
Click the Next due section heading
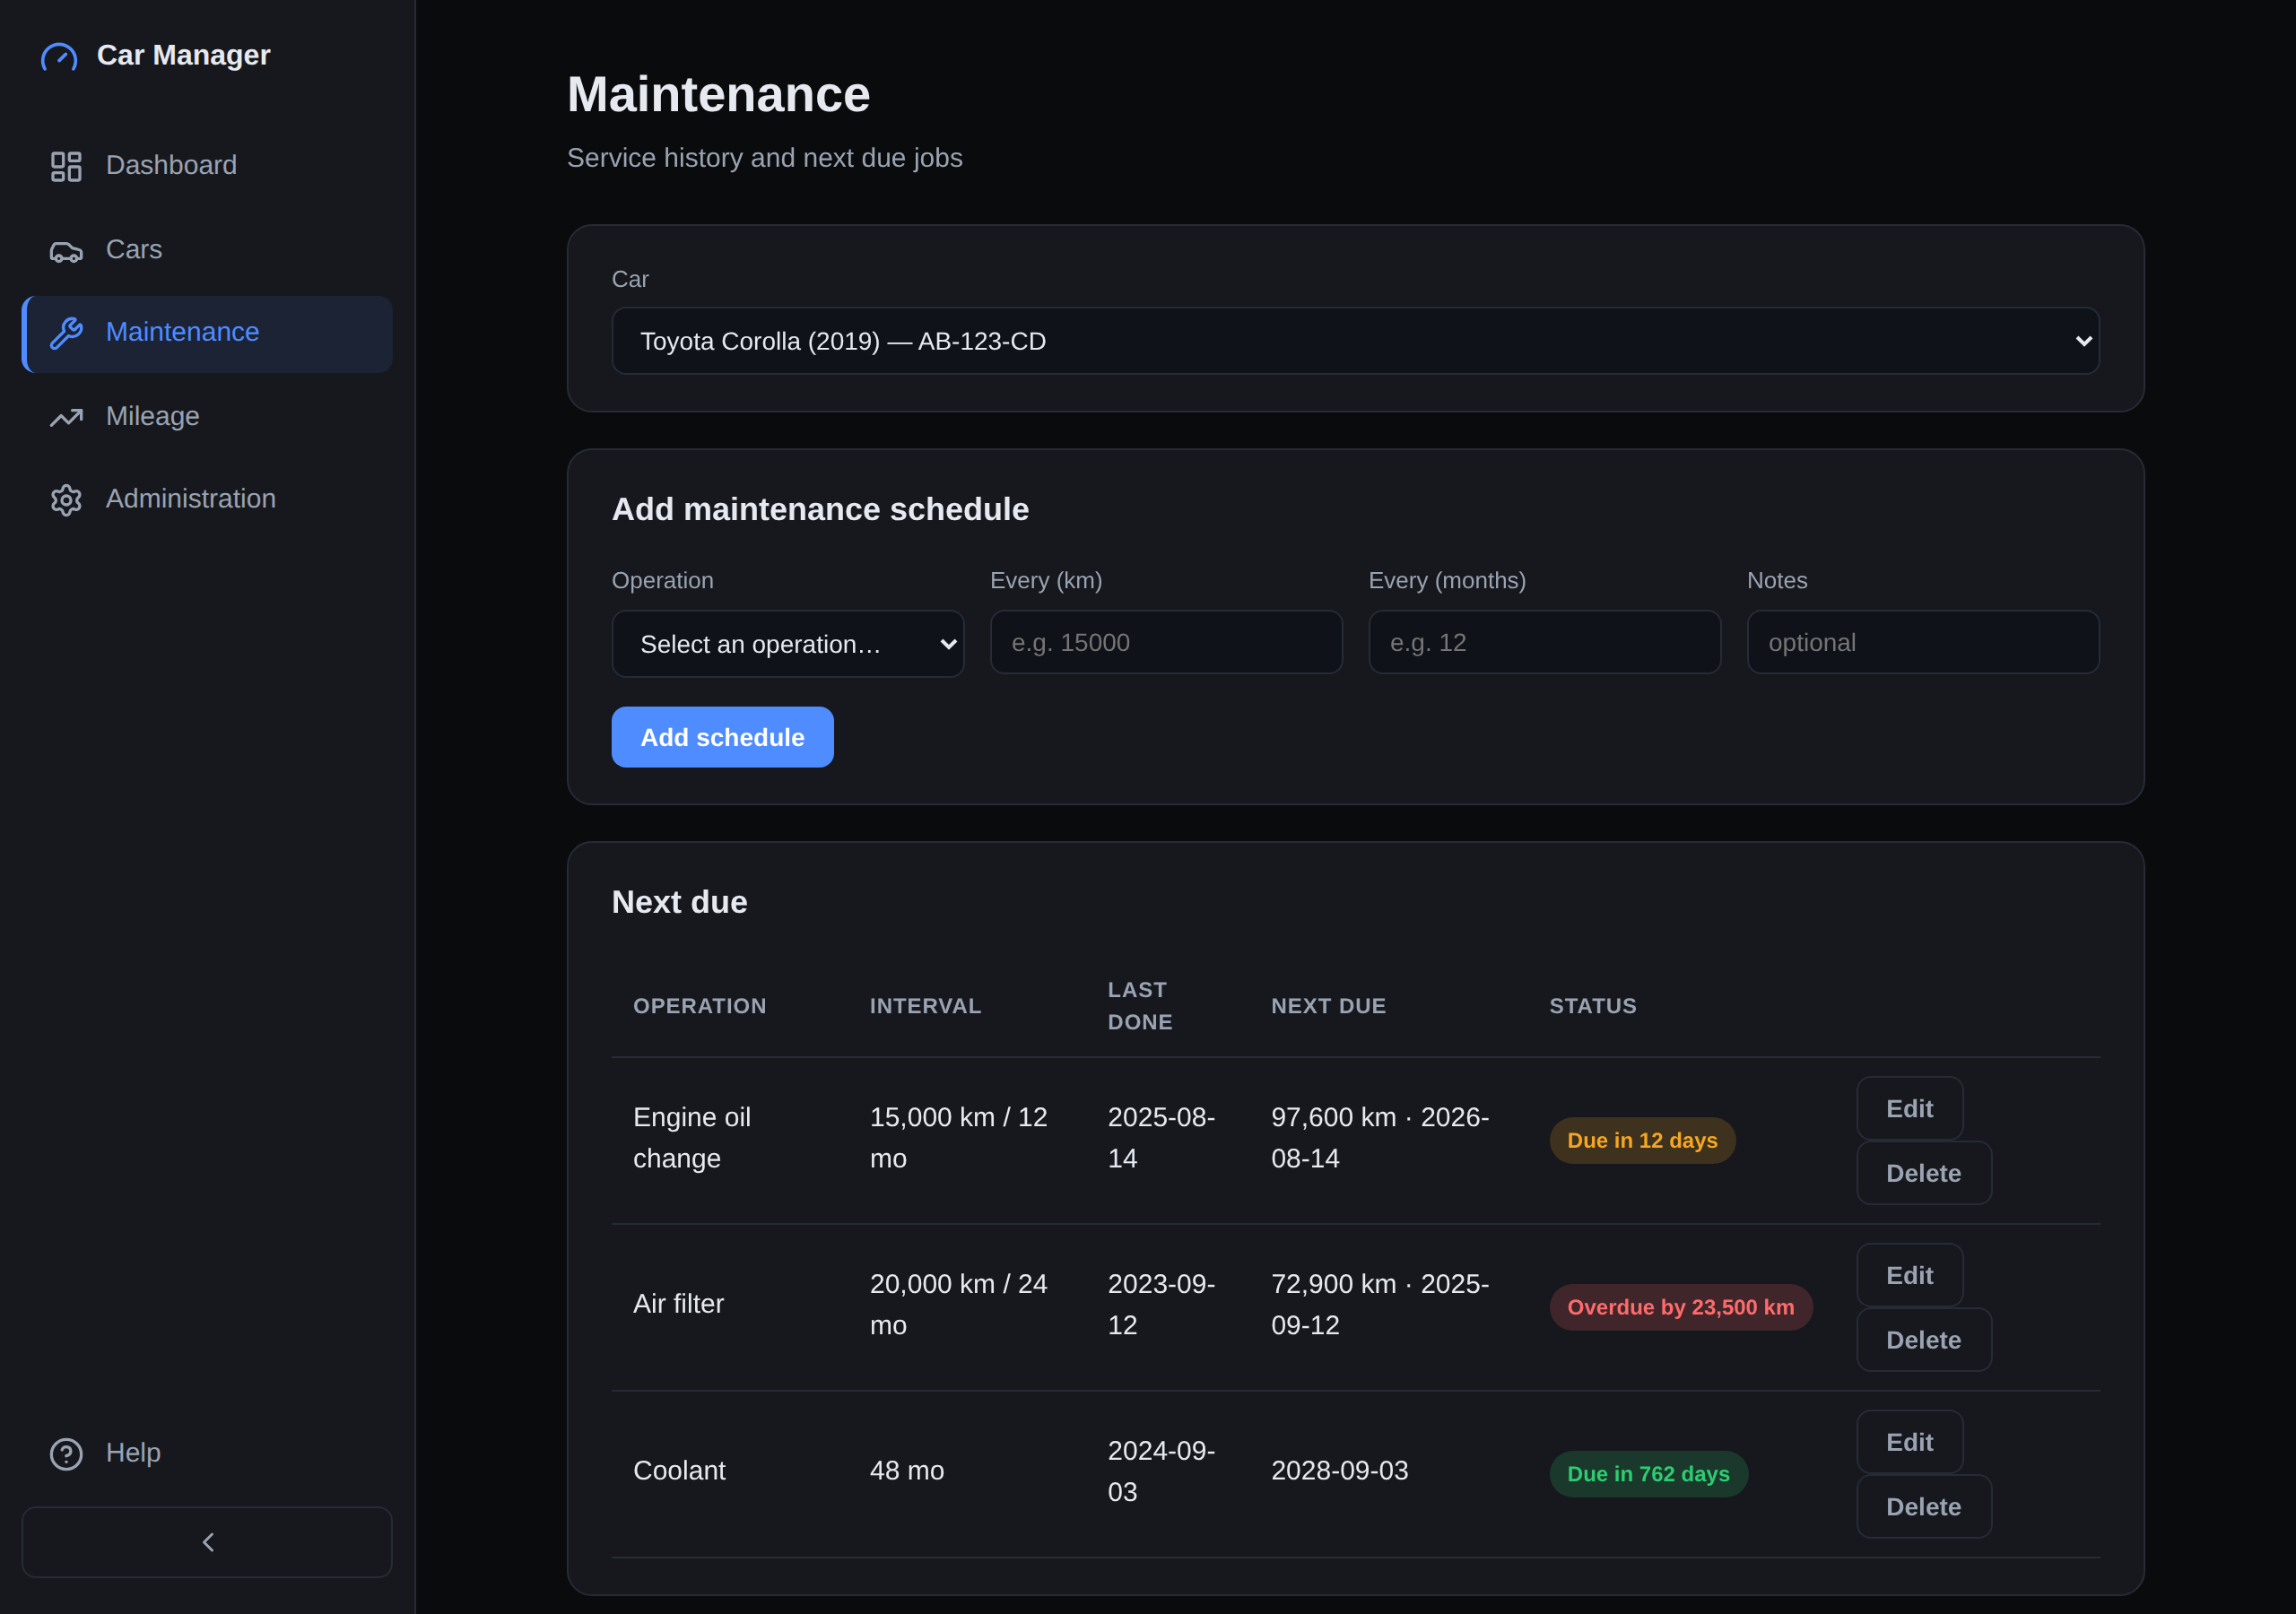click(679, 902)
